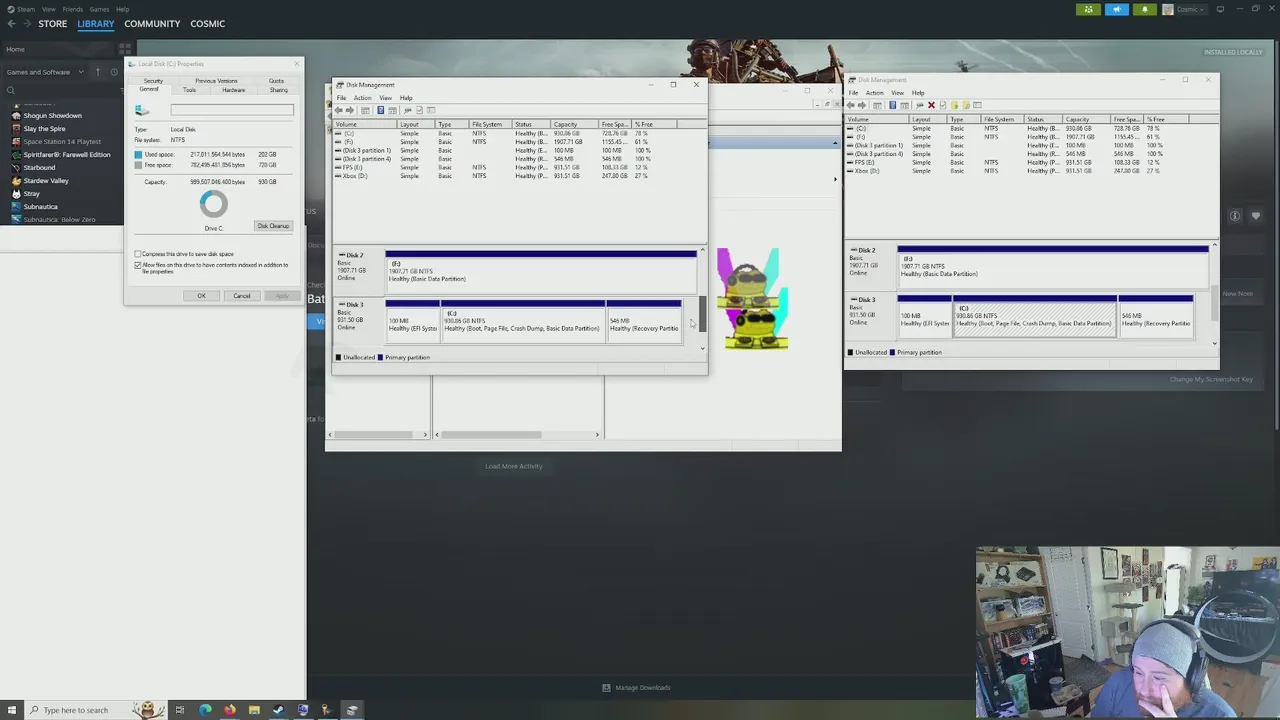The width and height of the screenshot is (1280, 720).
Task: Click Manage Downloads in Steam
Action: pyautogui.click(x=636, y=688)
